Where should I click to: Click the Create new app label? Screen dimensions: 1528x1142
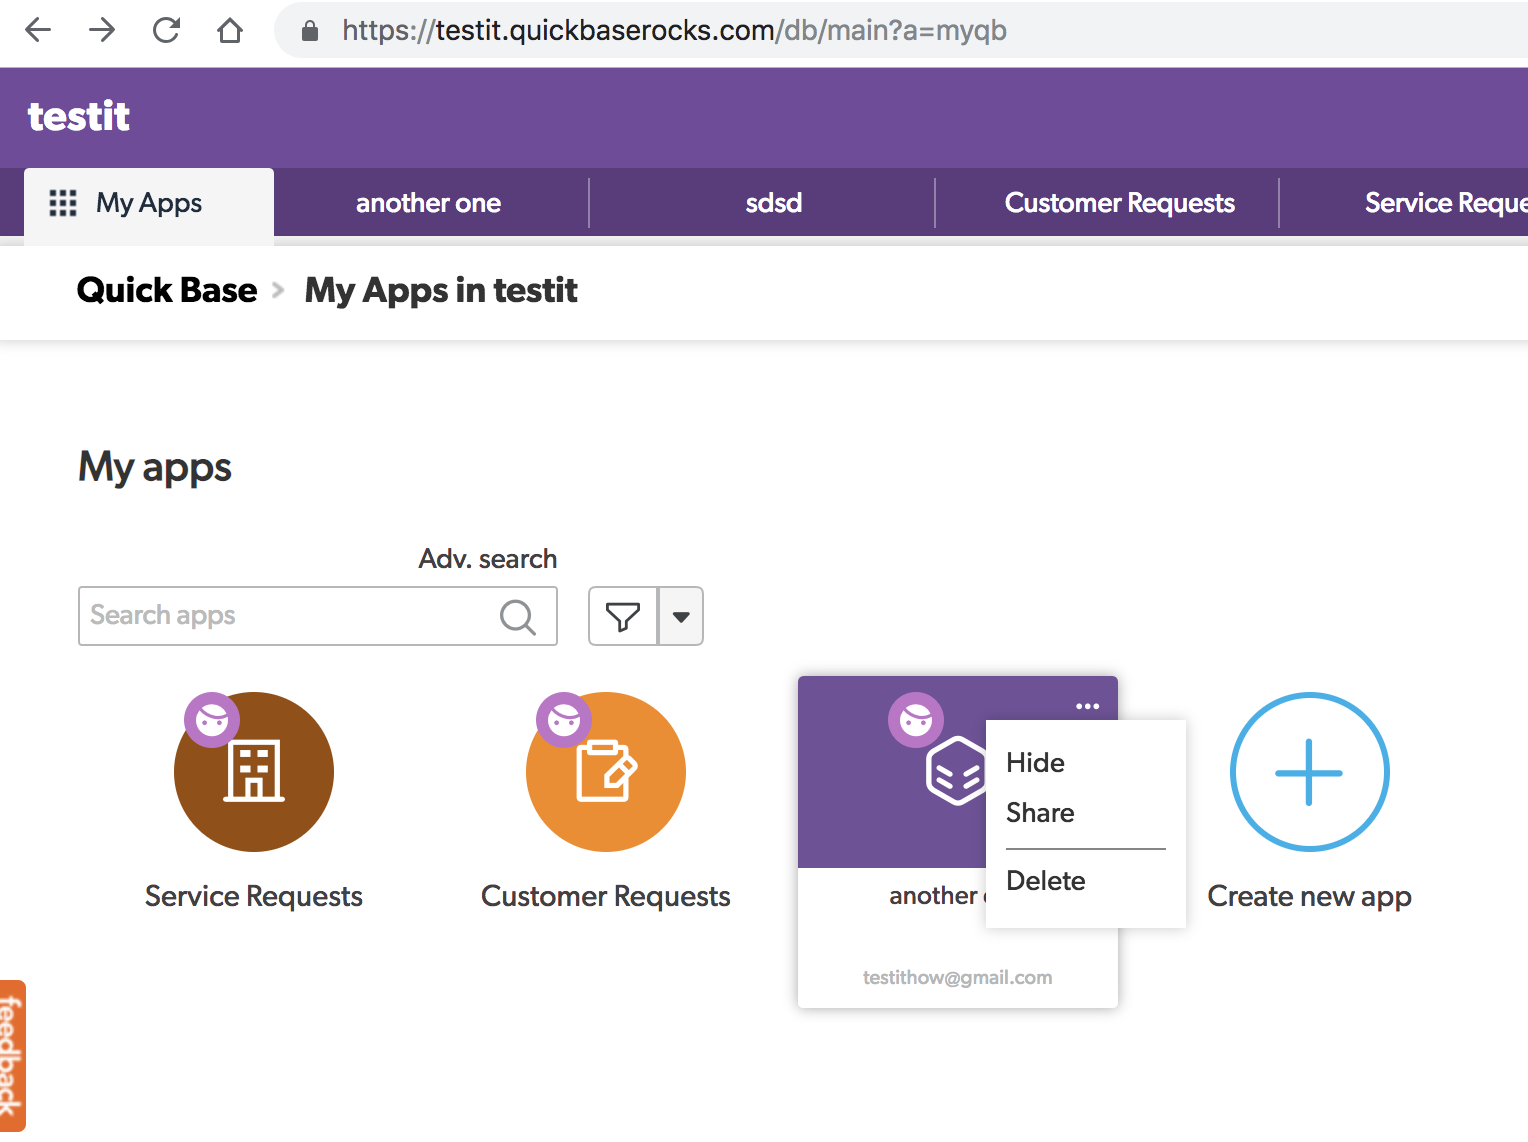1310,896
